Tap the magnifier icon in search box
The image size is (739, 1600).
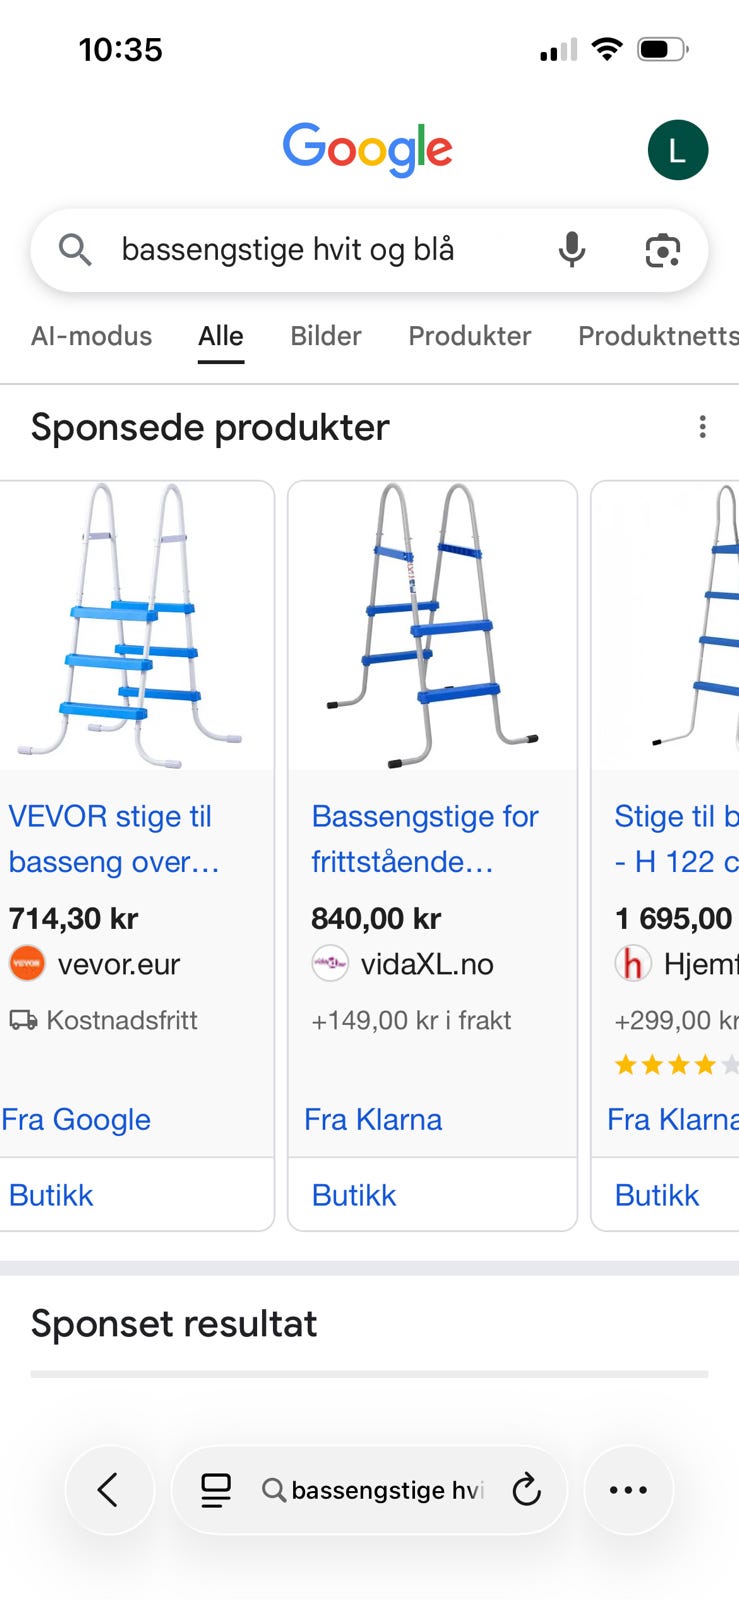pos(75,249)
